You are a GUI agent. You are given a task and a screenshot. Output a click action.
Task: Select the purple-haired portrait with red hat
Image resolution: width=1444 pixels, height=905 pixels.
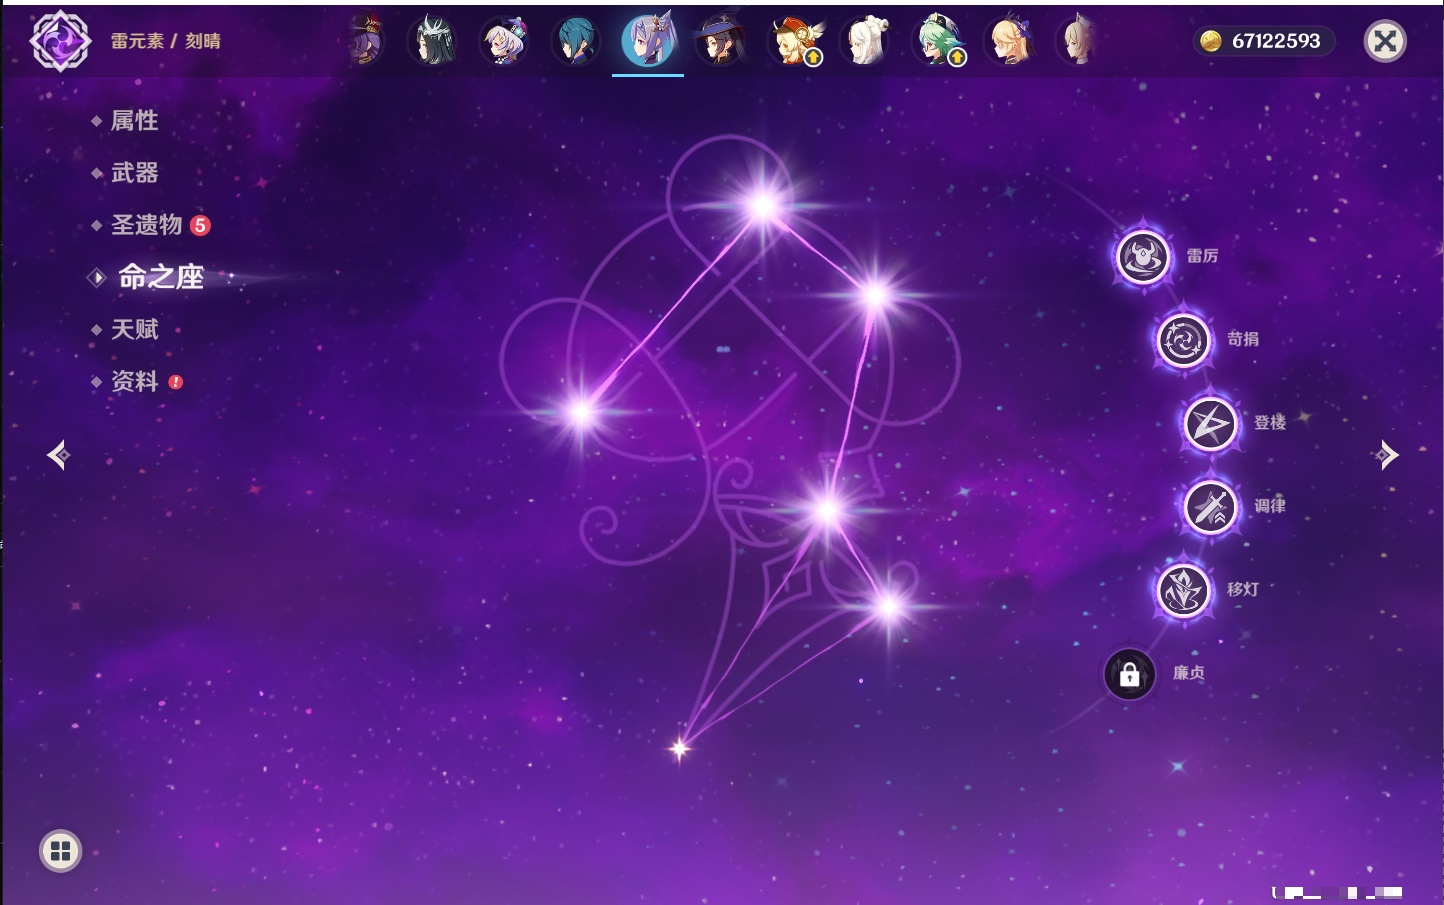[365, 41]
